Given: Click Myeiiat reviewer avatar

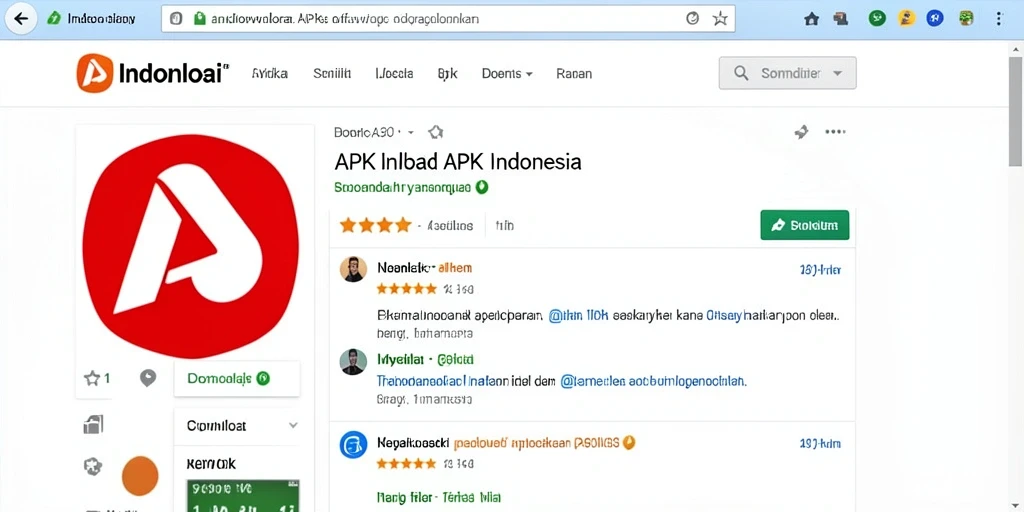Looking at the screenshot, I should 353,362.
